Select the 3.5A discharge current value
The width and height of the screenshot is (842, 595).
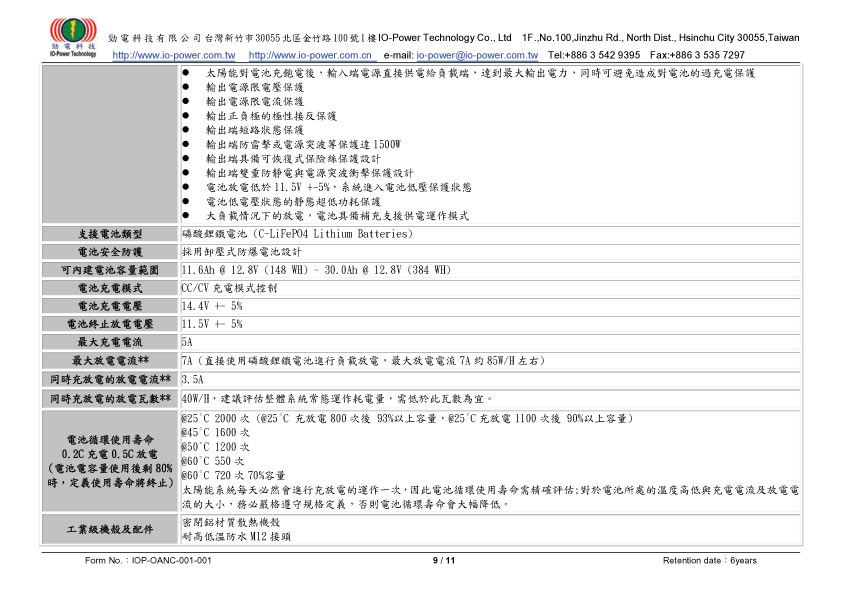tap(193, 379)
